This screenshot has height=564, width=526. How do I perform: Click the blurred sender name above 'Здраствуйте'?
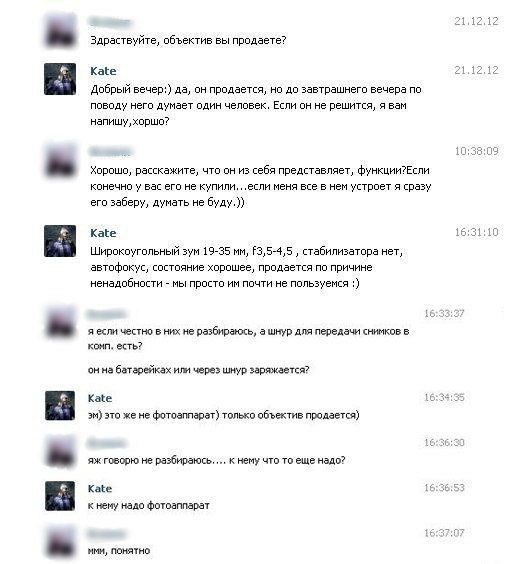click(x=110, y=22)
